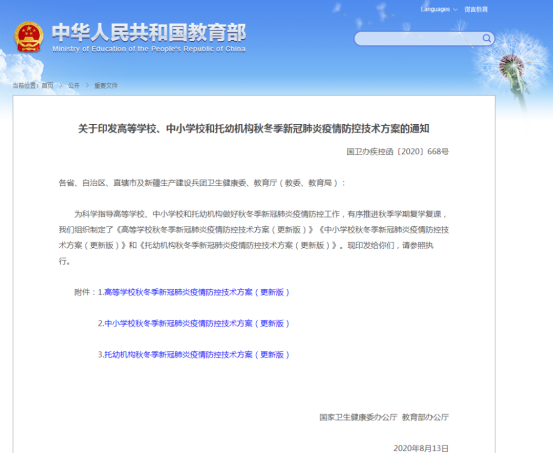Open 公开 in the breadcrumb trail
The height and width of the screenshot is (453, 553).
pos(74,85)
